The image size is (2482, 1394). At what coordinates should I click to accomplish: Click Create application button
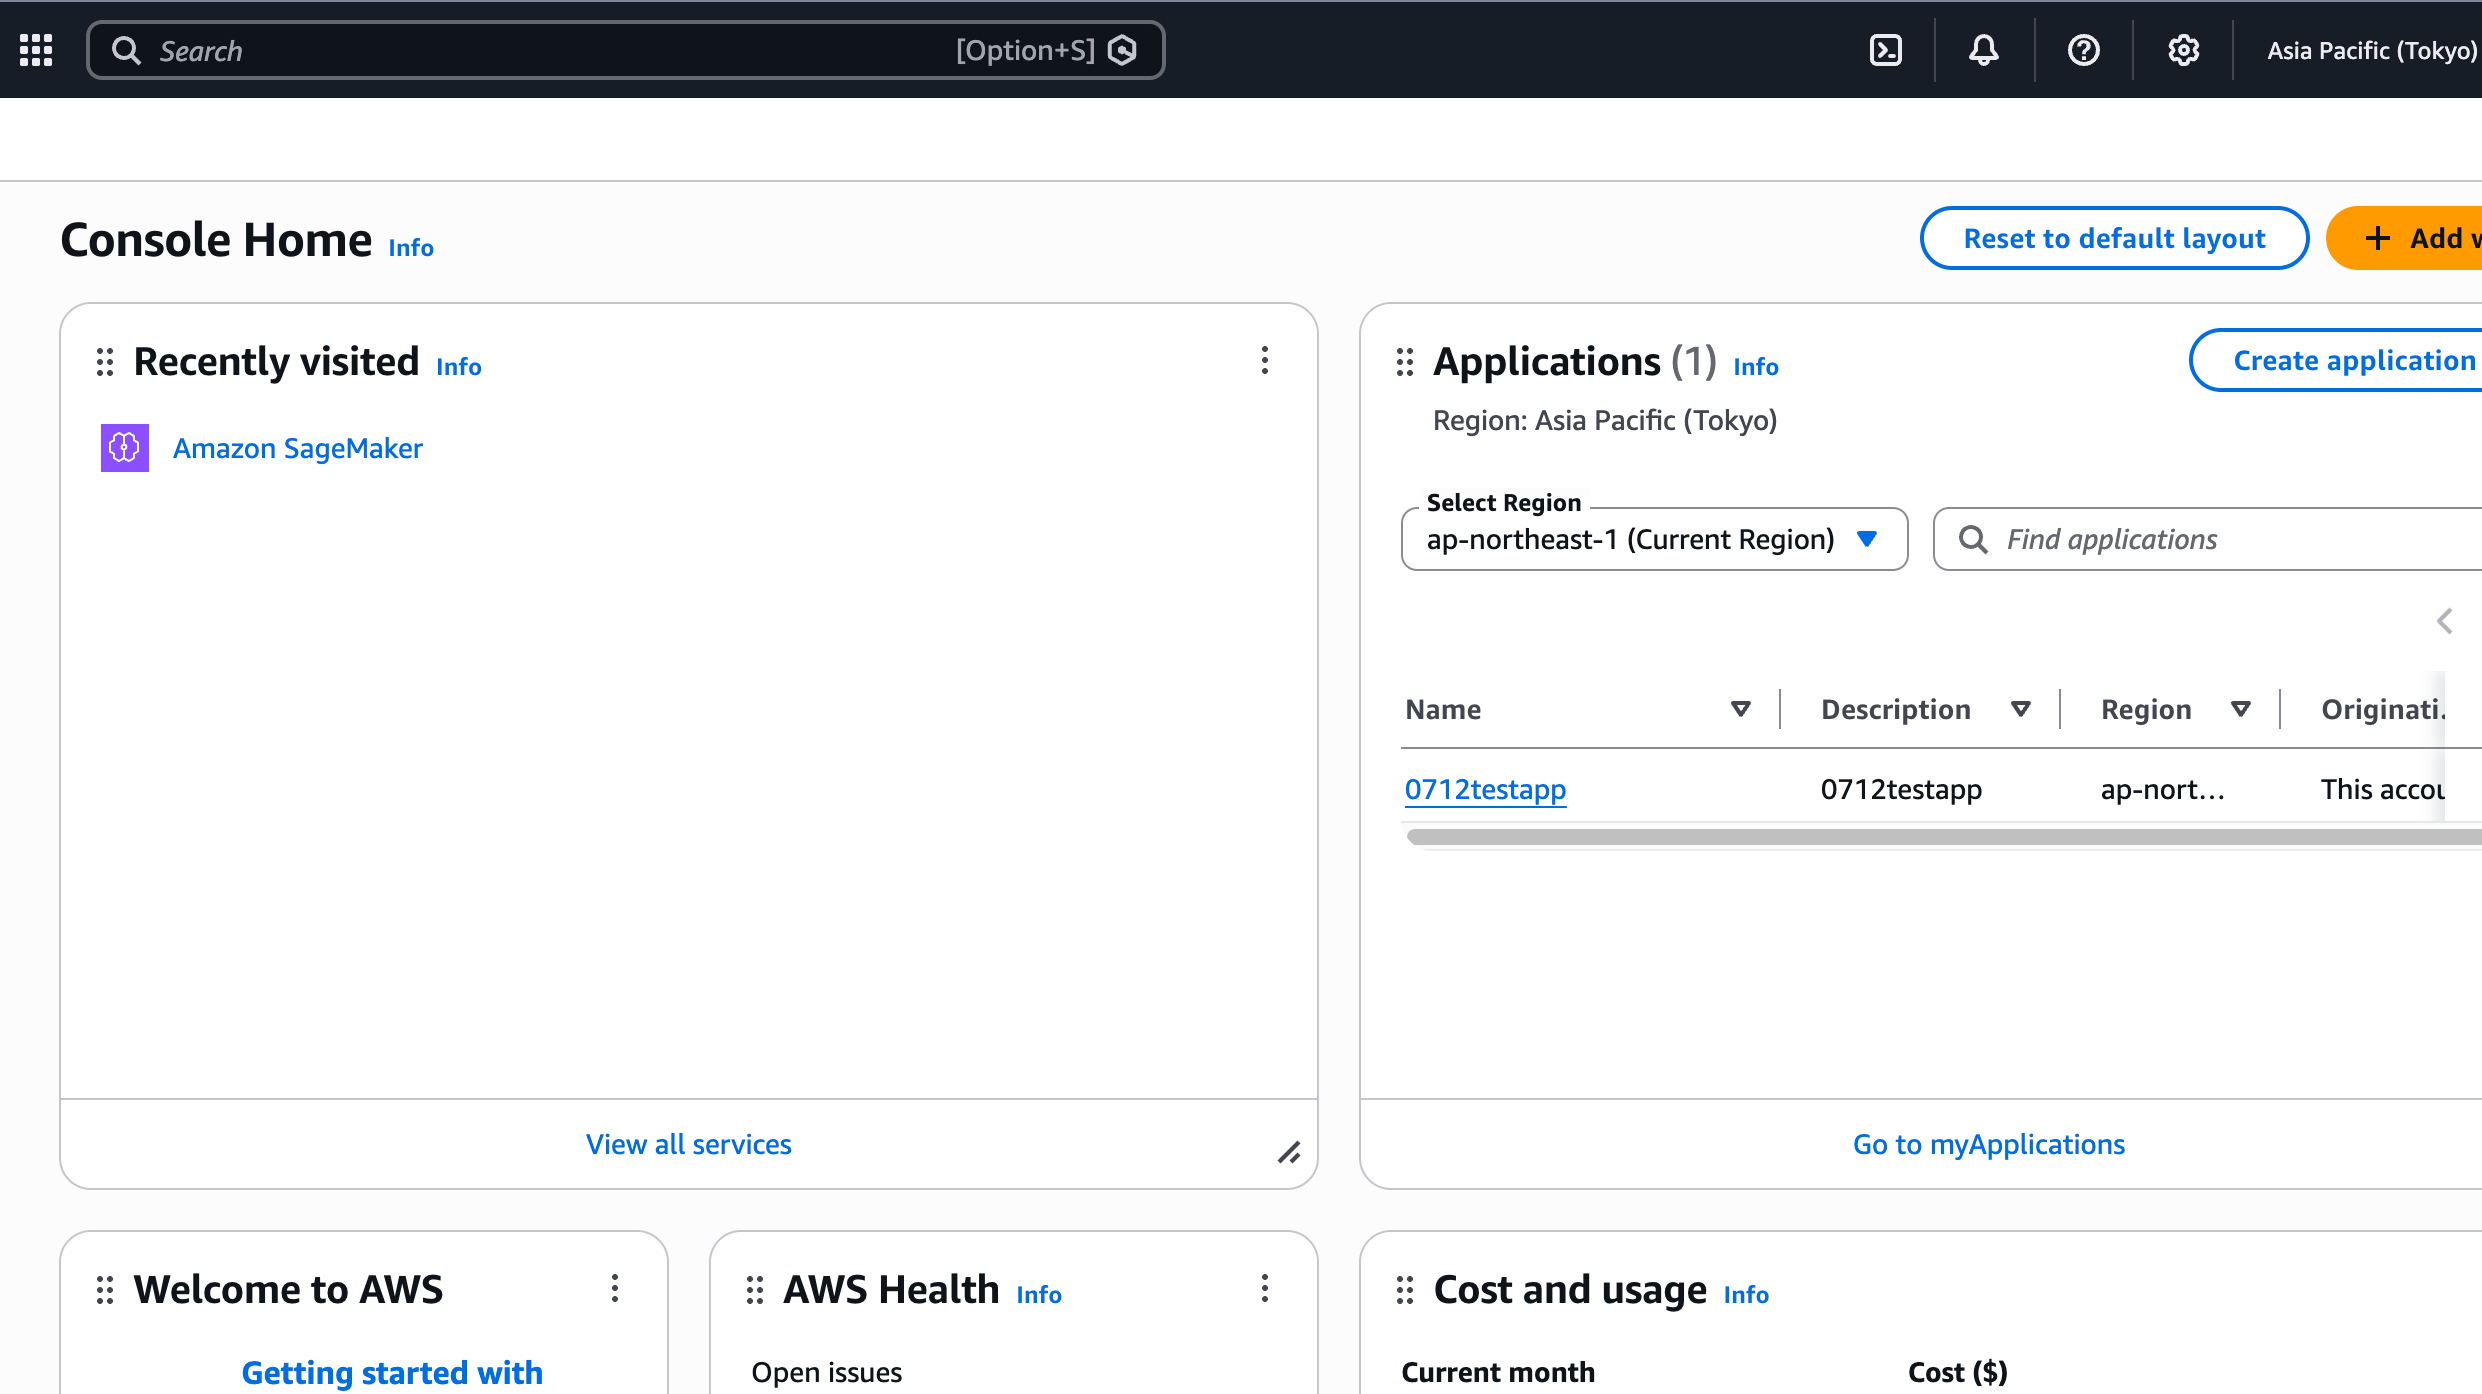pos(2336,360)
